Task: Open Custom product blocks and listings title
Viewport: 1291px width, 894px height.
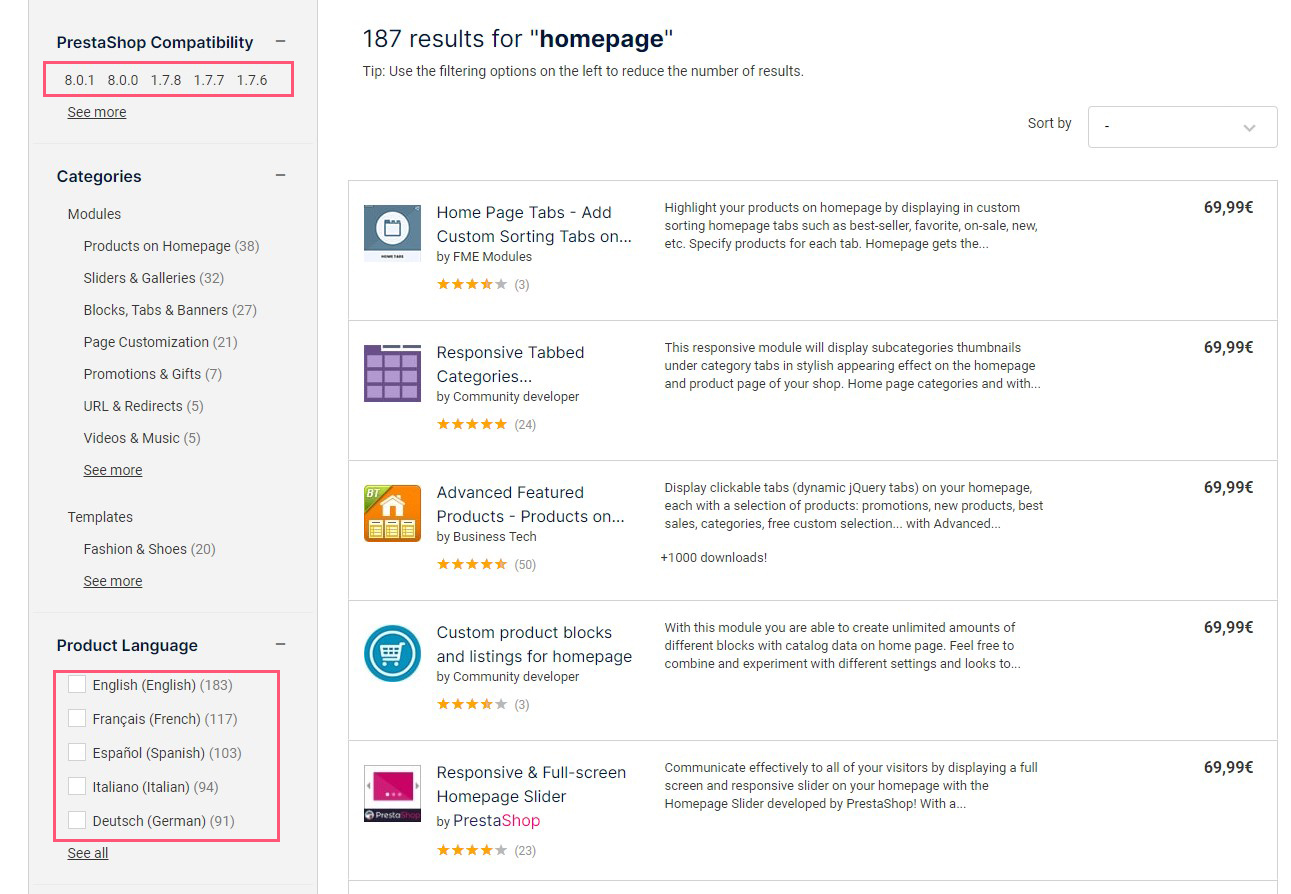Action: 534,644
